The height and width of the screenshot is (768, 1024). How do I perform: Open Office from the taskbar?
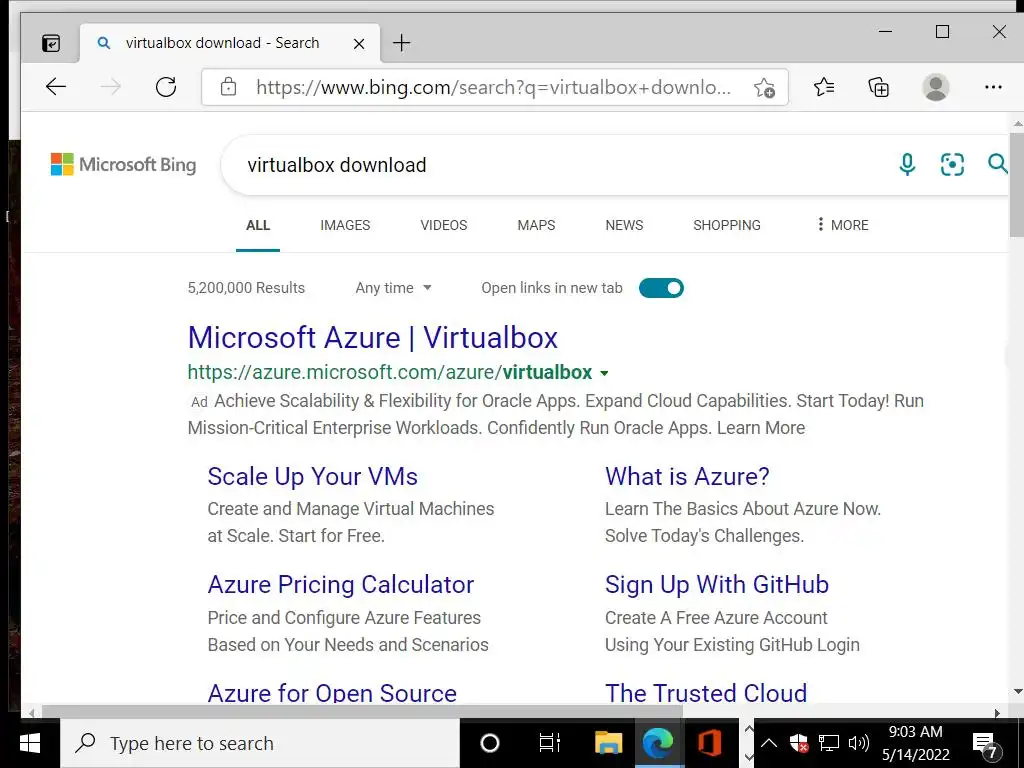coord(709,743)
